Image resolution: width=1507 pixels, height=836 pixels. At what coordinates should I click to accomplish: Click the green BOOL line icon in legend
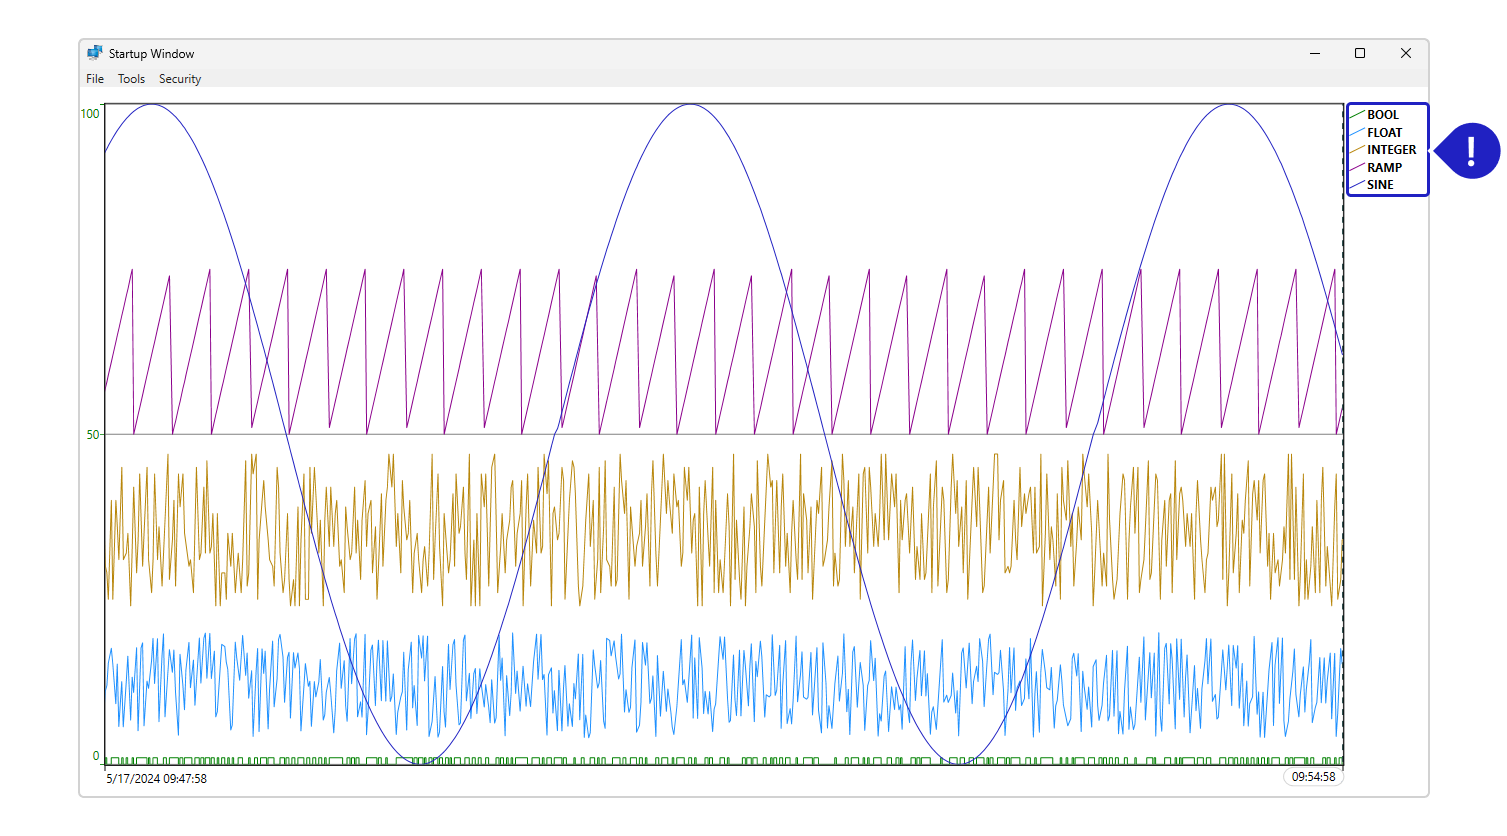[1356, 115]
